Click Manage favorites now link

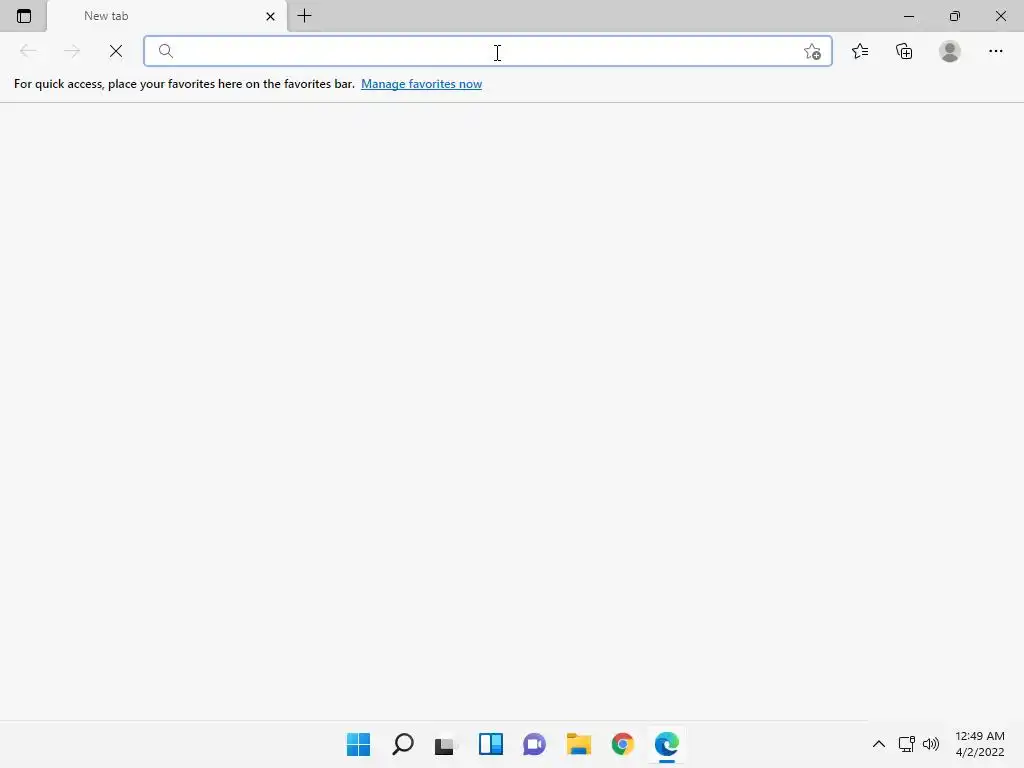coord(421,84)
